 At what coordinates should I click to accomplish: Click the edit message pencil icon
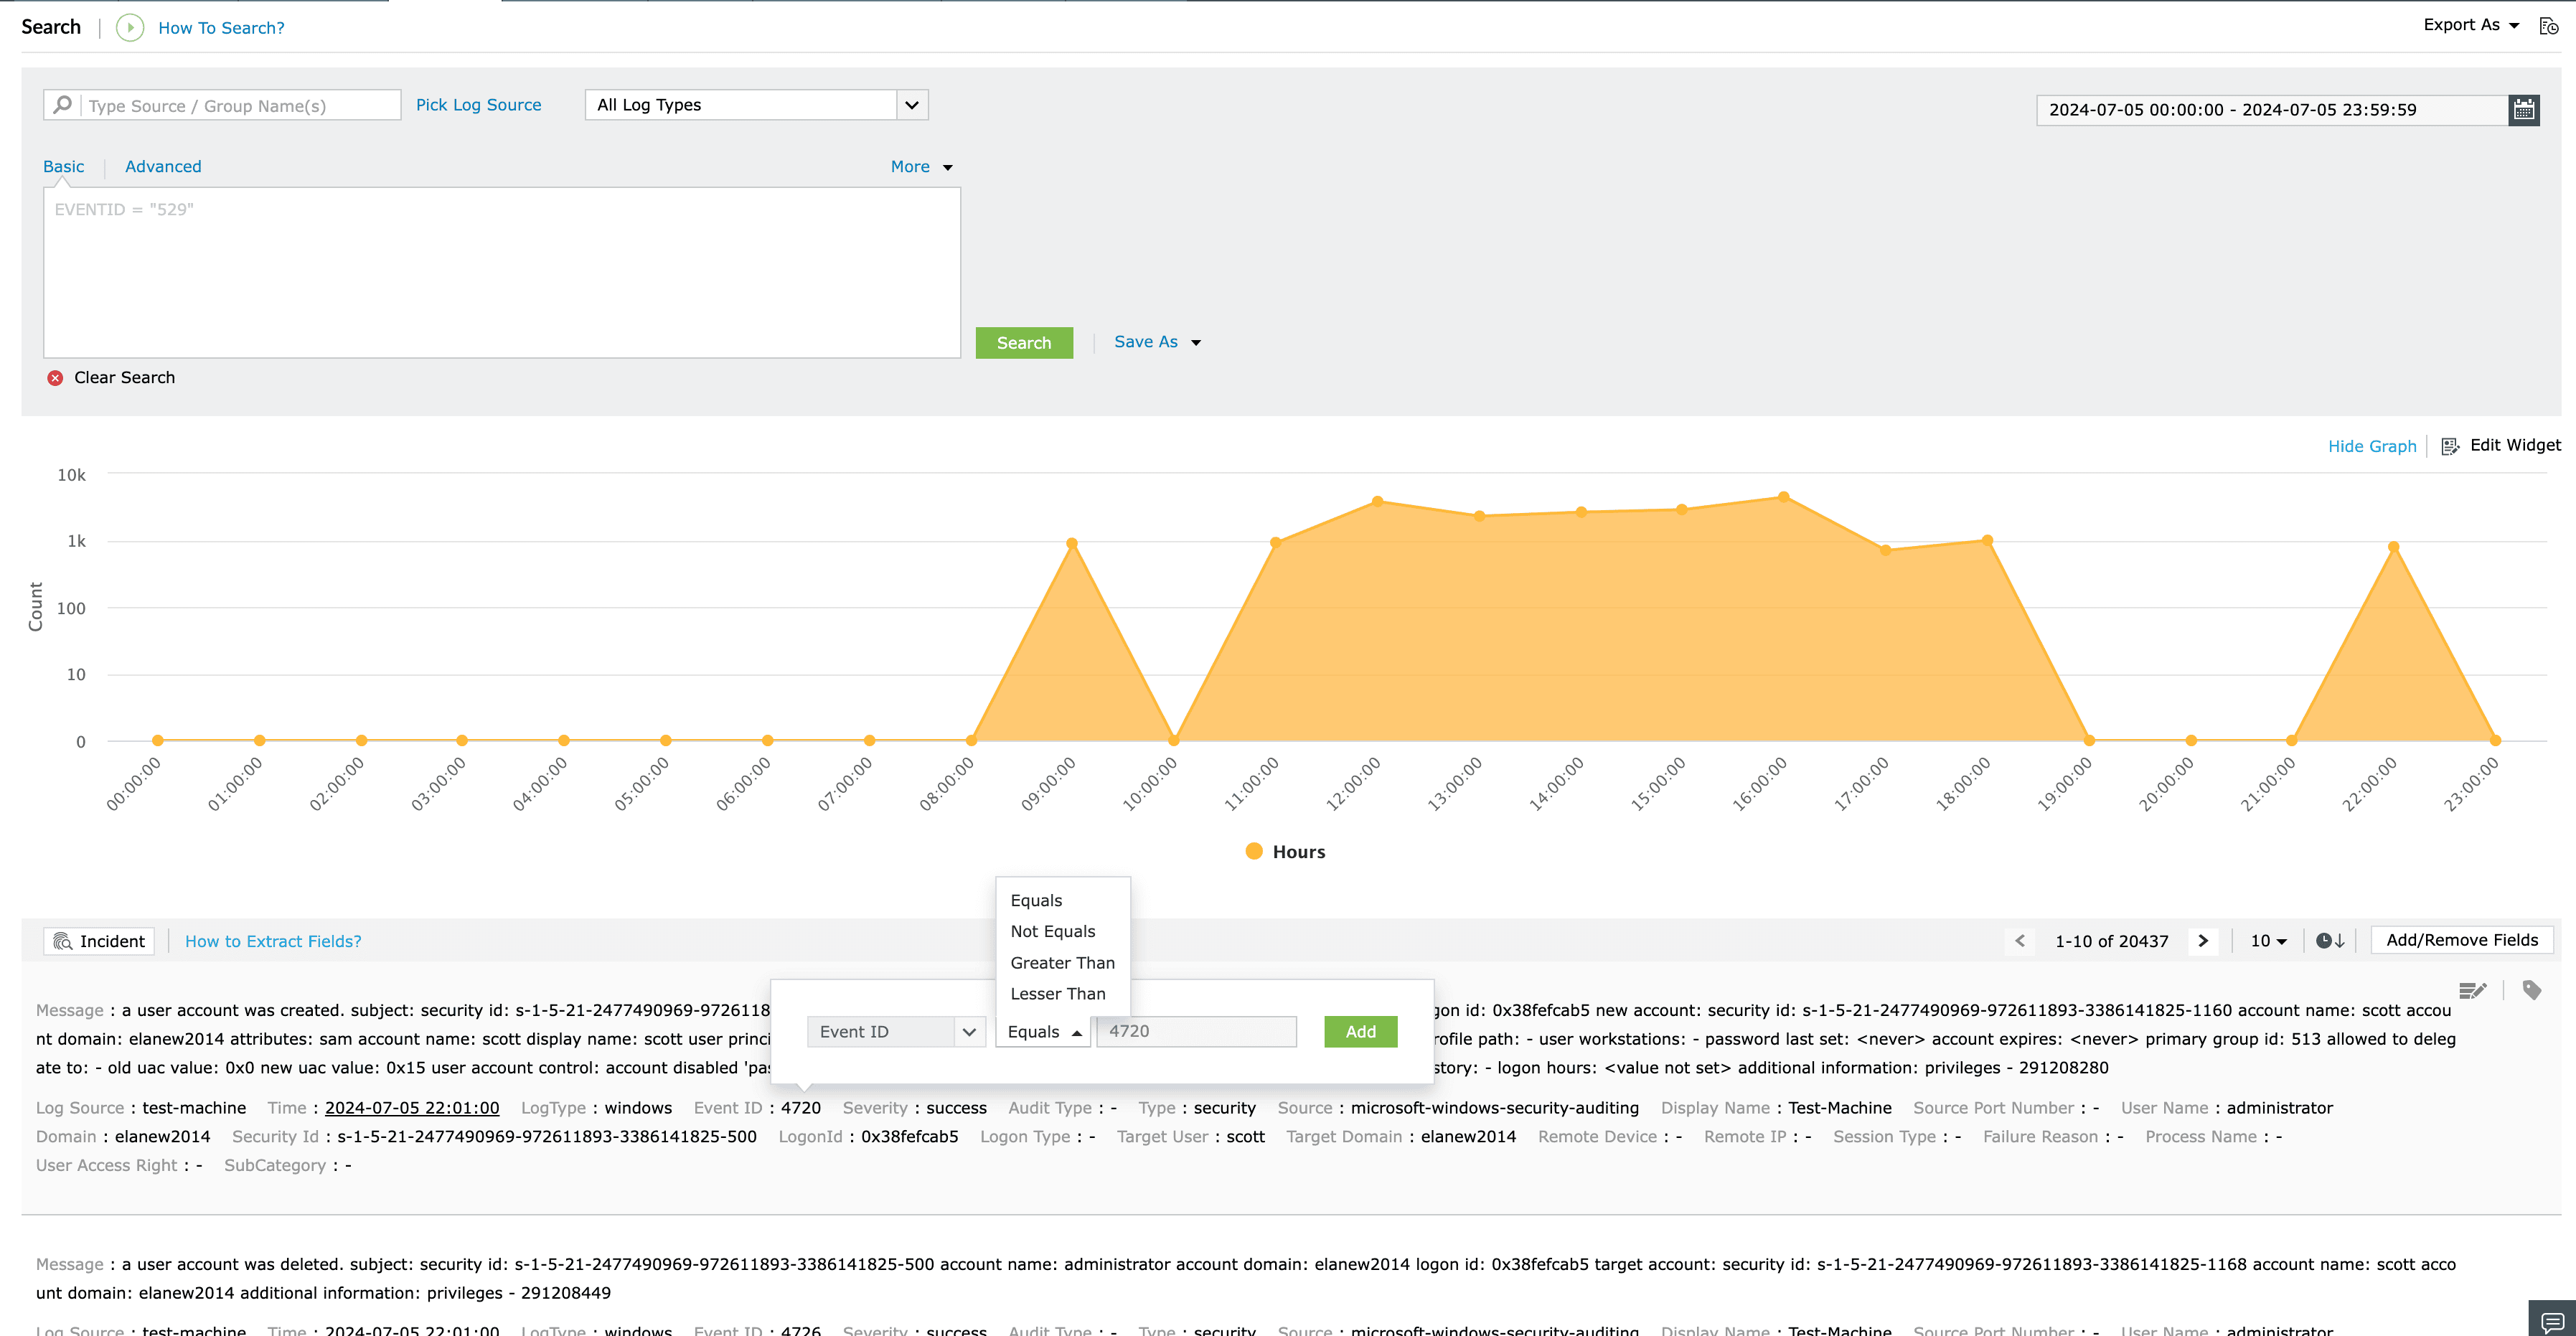point(2472,991)
